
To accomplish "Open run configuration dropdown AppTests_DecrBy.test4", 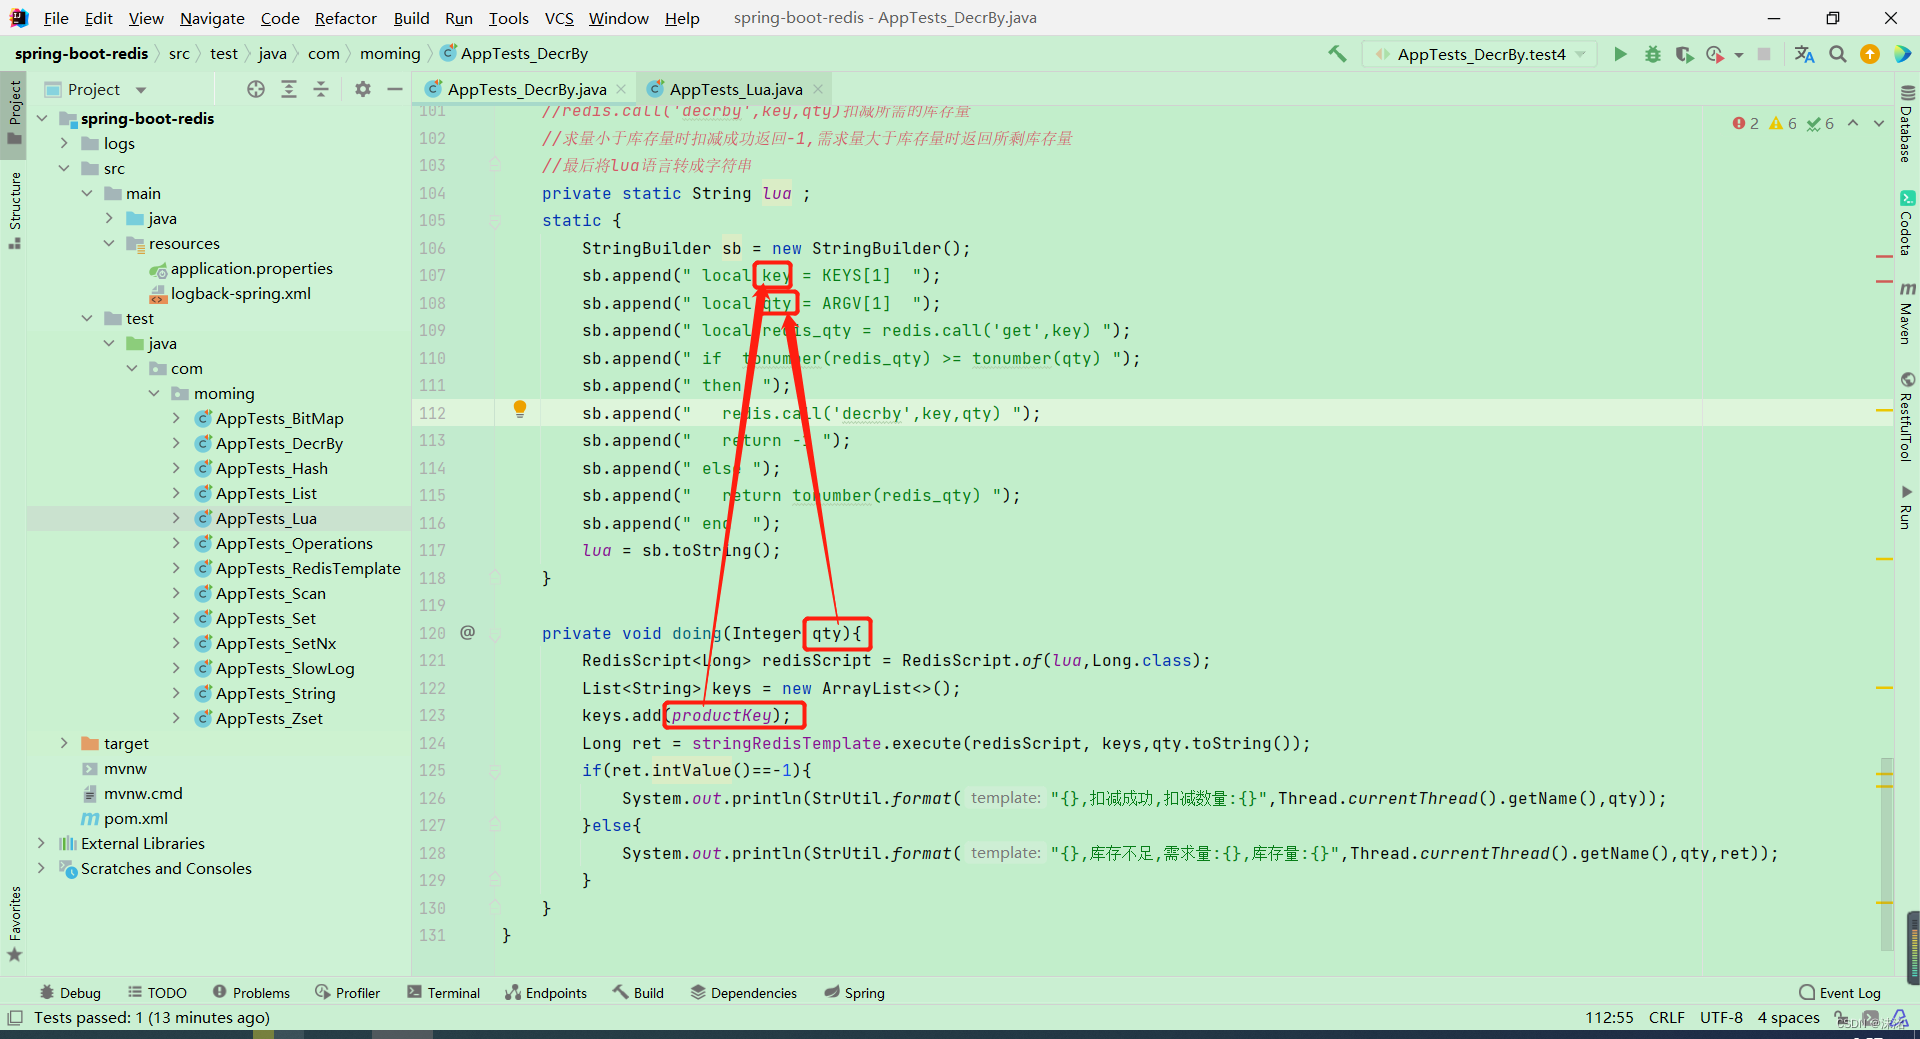I will [1481, 54].
